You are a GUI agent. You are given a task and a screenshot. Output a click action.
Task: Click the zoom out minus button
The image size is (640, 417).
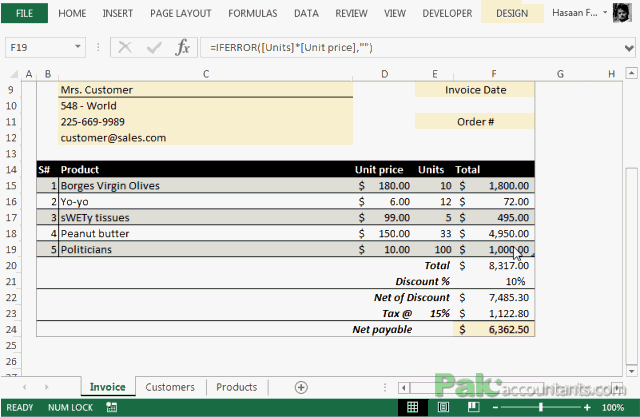coord(495,407)
